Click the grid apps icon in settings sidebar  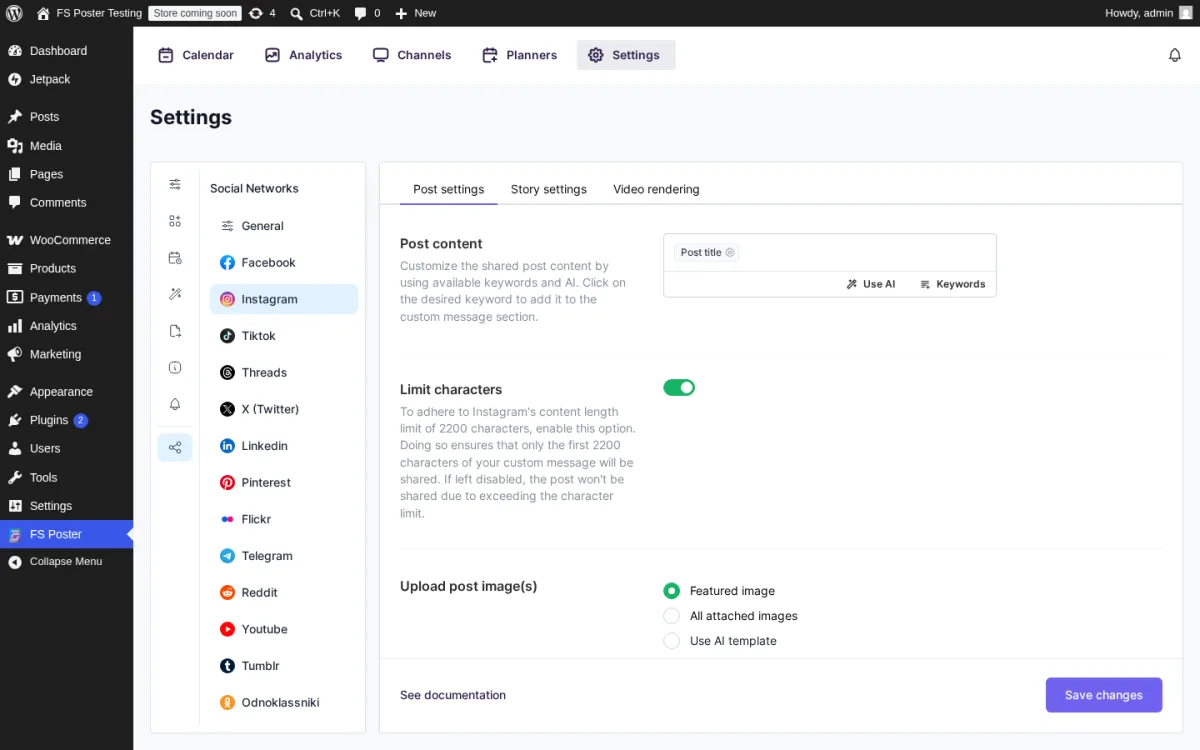[175, 221]
